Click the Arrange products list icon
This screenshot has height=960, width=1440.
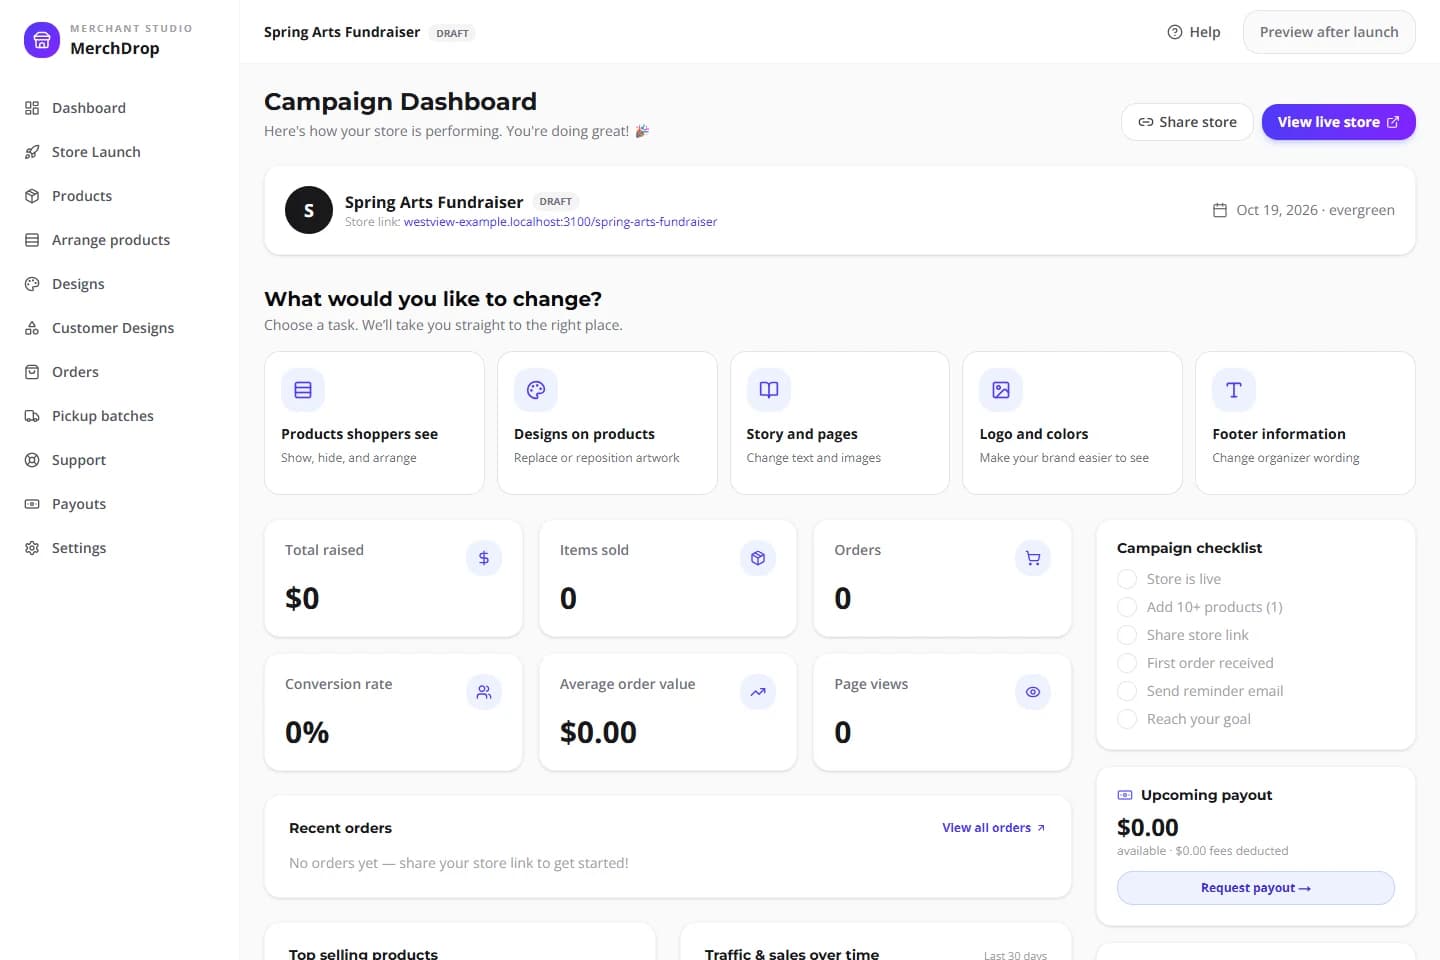[32, 240]
